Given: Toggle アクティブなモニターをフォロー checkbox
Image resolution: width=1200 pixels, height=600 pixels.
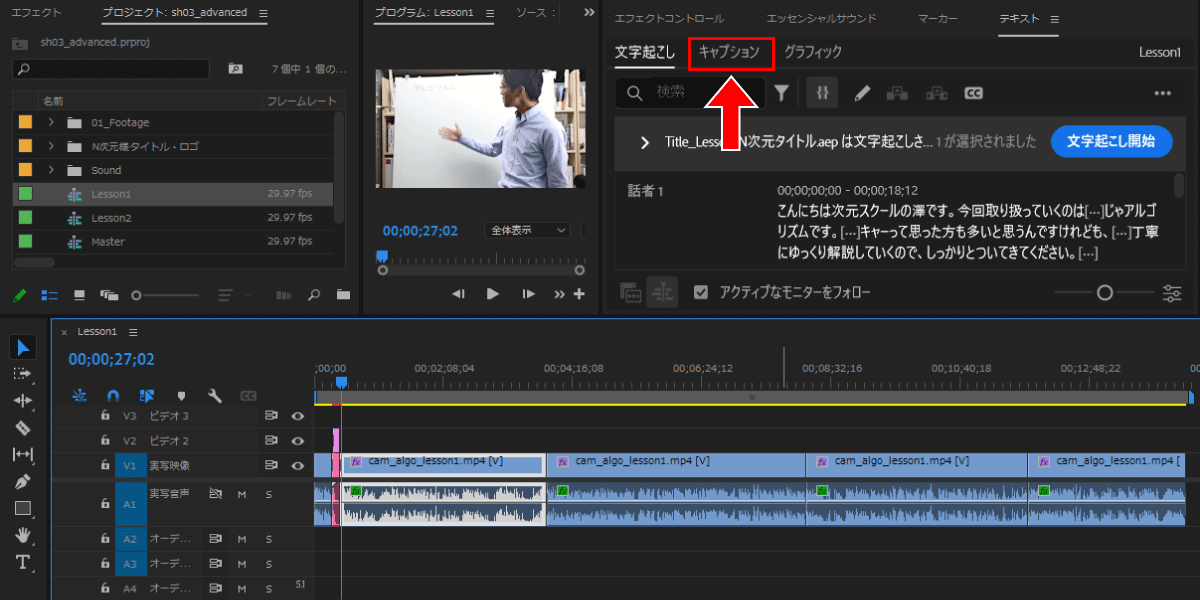Looking at the screenshot, I should (x=701, y=292).
